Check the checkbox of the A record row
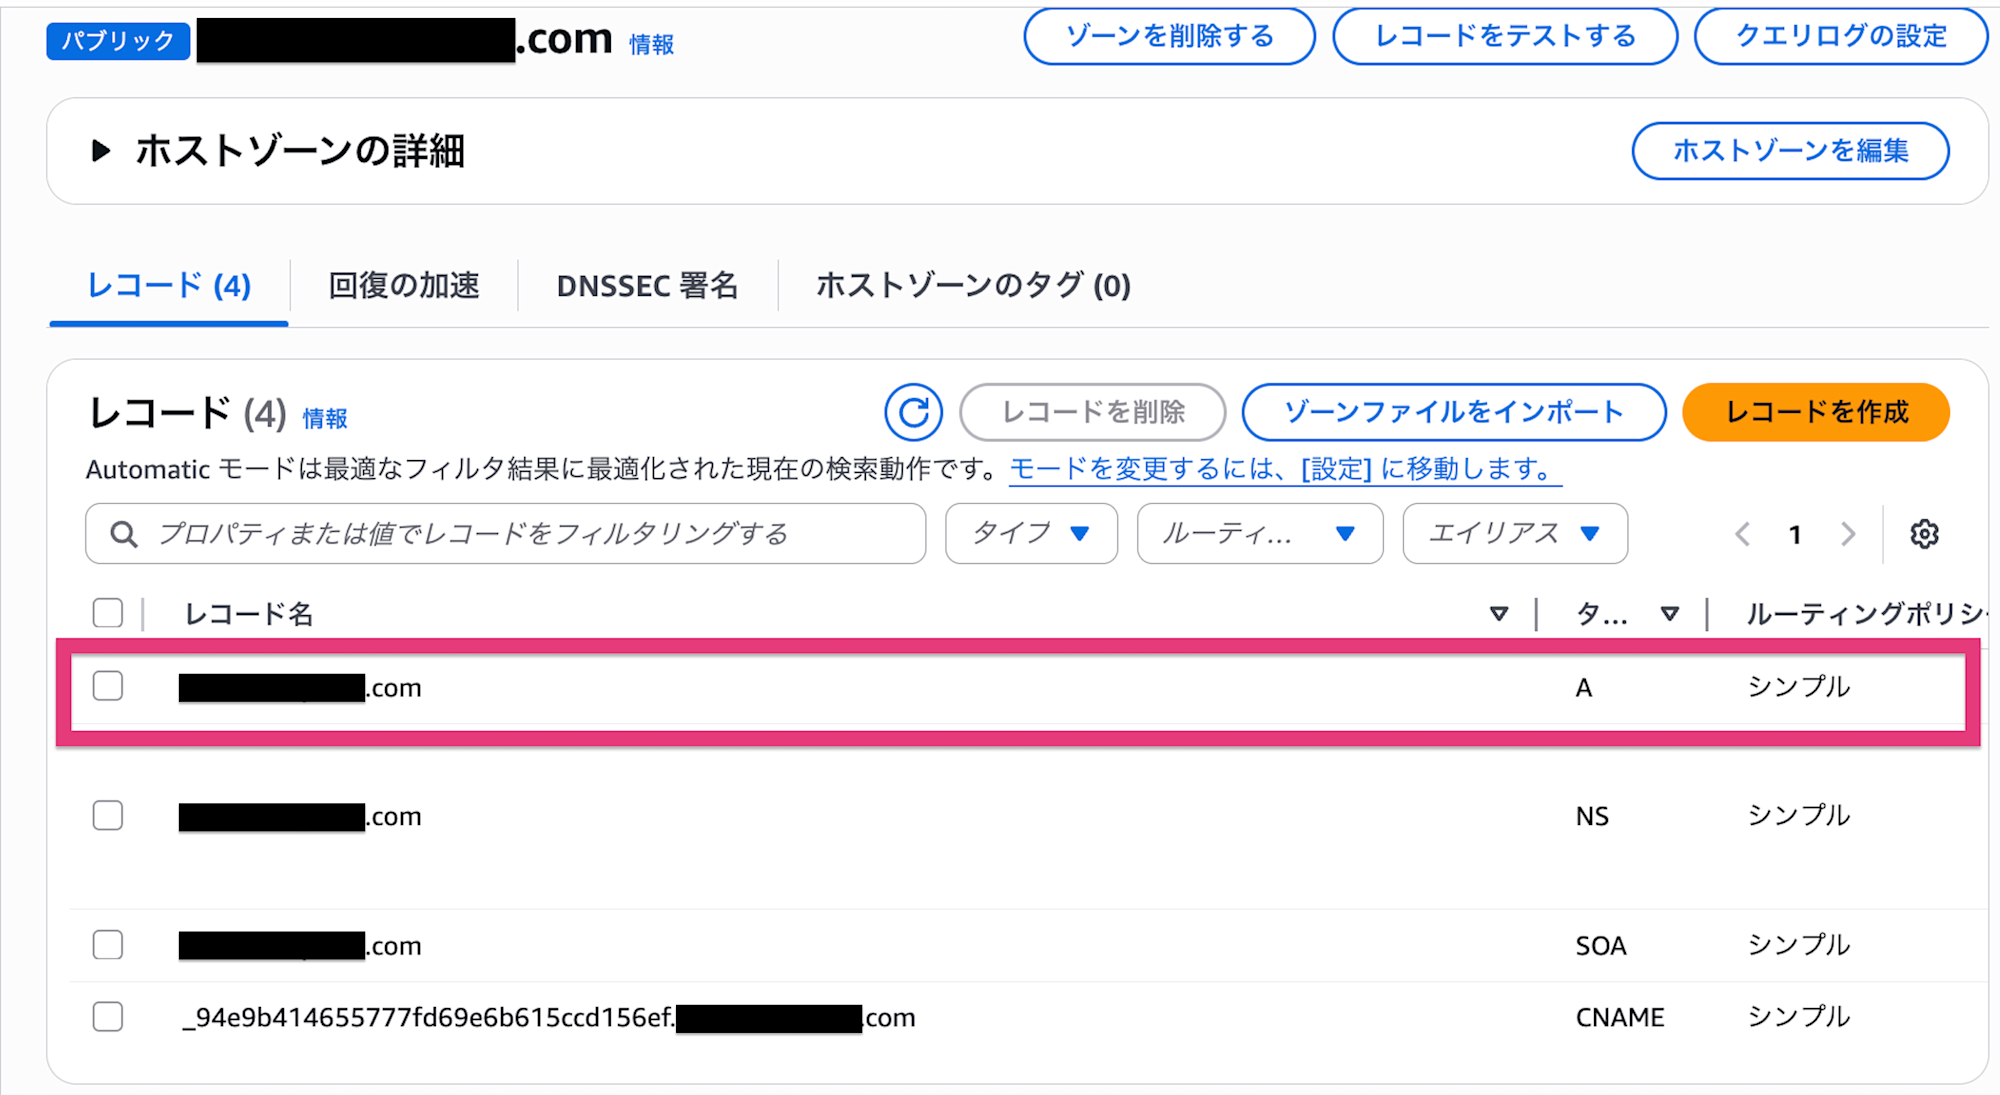2000x1095 pixels. (x=107, y=687)
